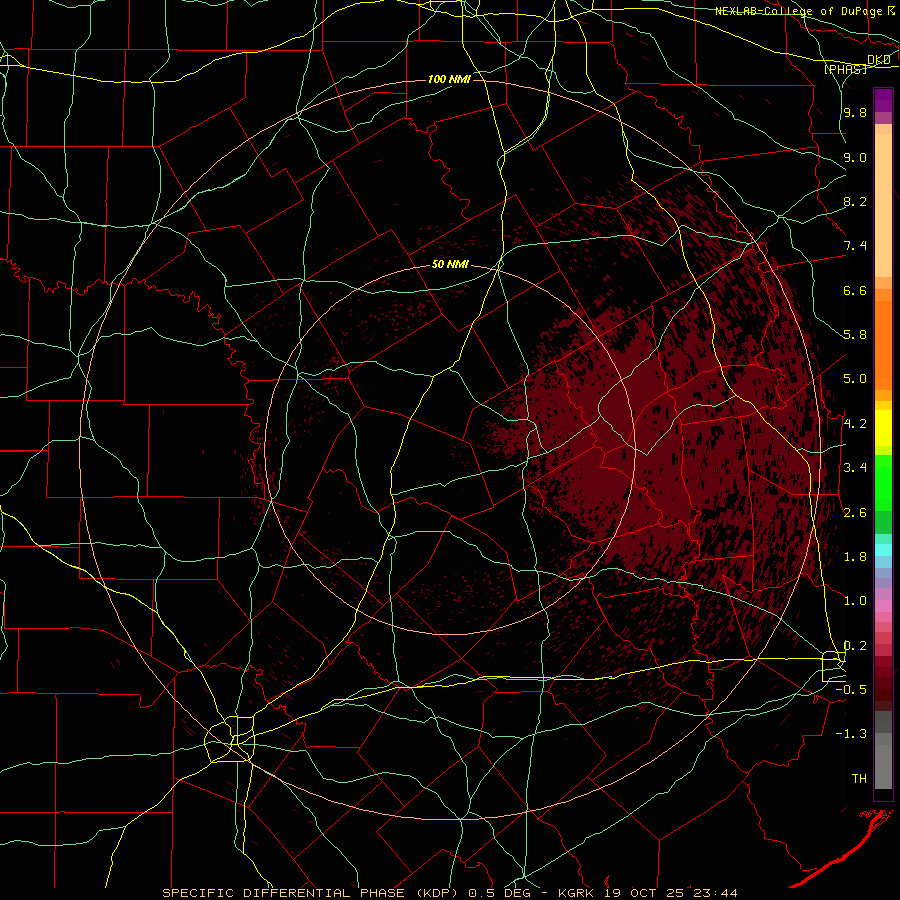Click the registered mark after DuPage
The width and height of the screenshot is (900, 900).
[x=890, y=11]
